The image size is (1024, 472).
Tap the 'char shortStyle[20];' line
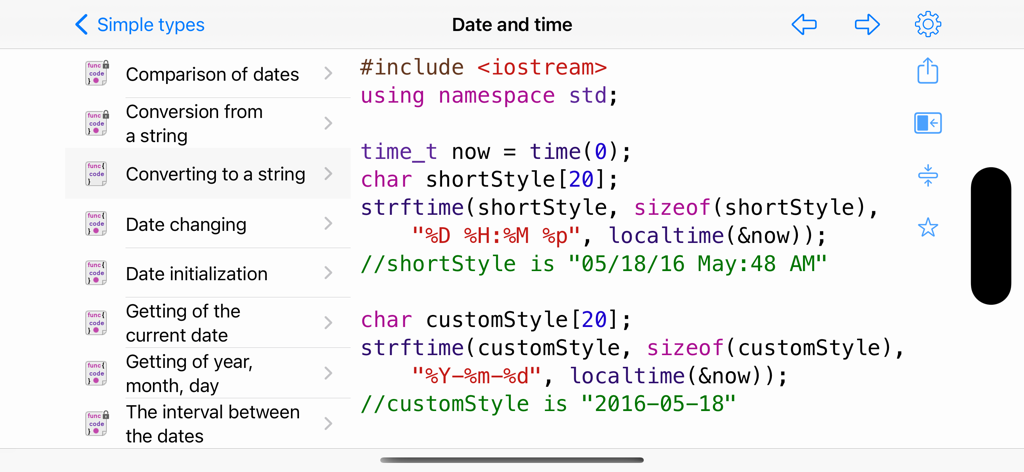(x=489, y=180)
